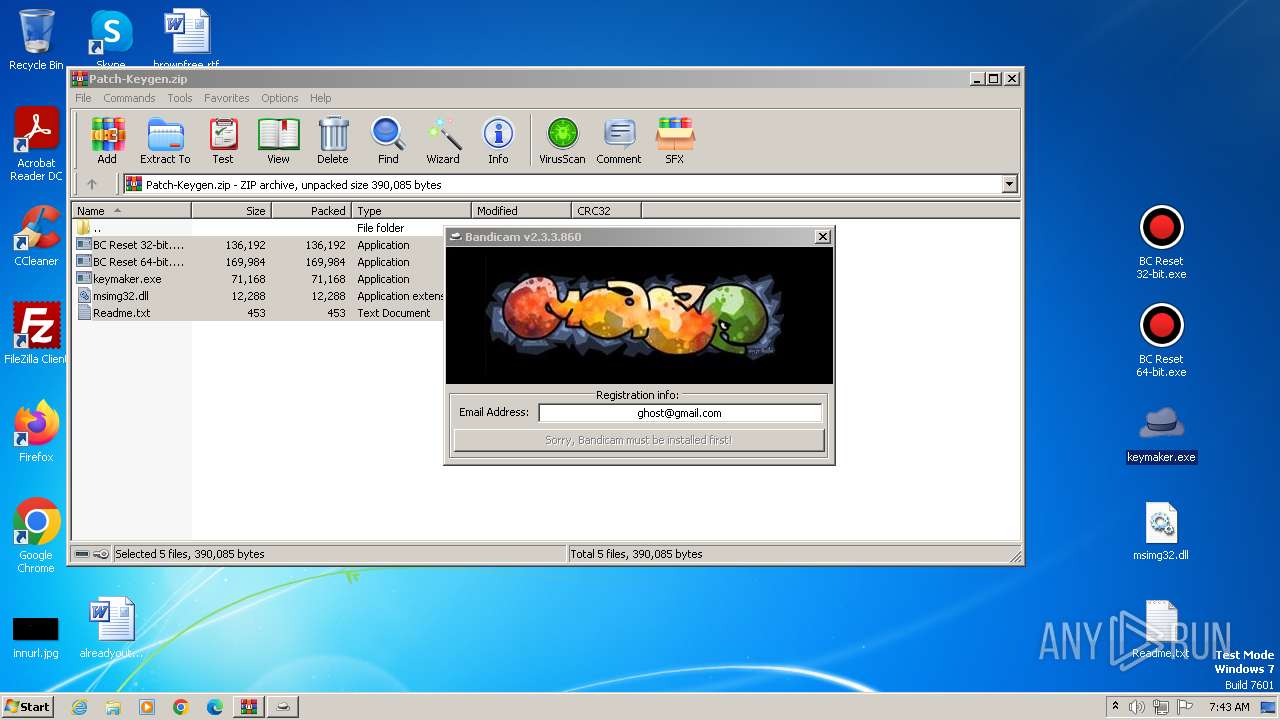Select keymaker.exe desktop icon
This screenshot has height=720, width=1280.
1161,434
